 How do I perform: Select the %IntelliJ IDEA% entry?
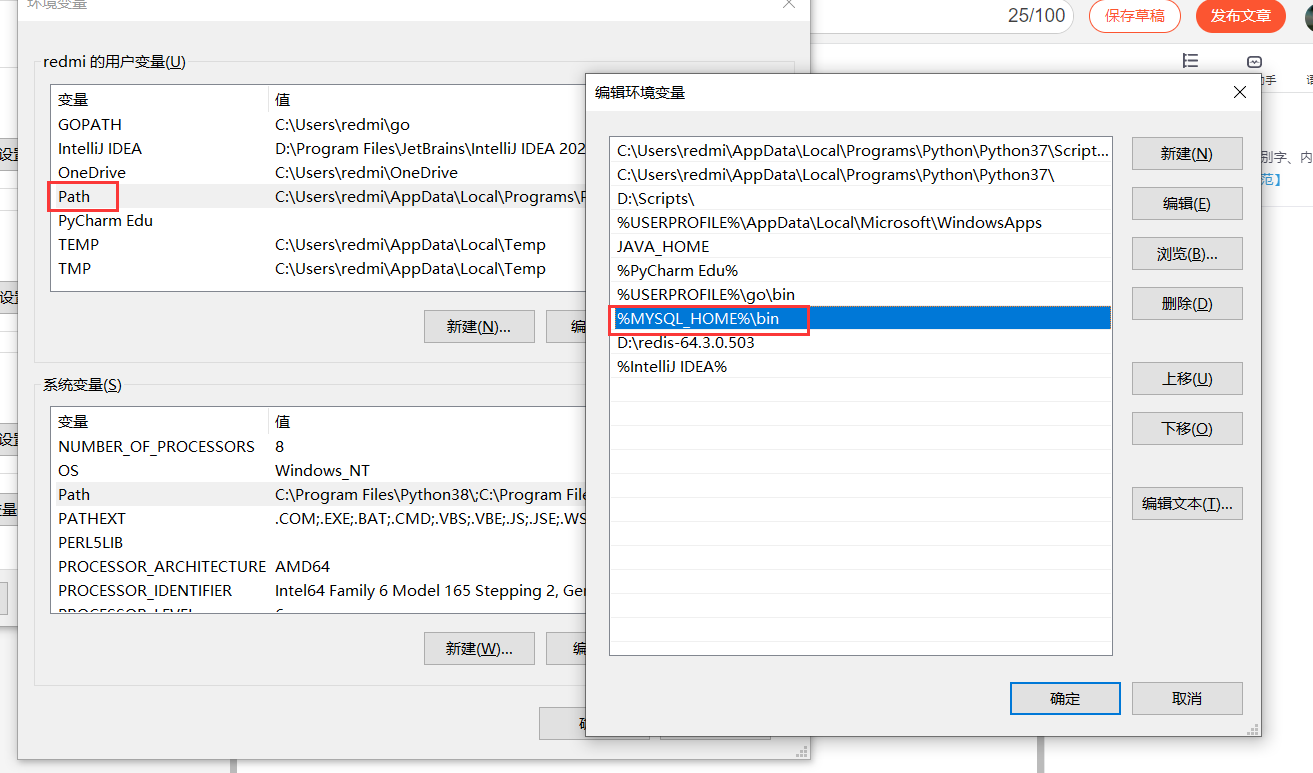861,367
